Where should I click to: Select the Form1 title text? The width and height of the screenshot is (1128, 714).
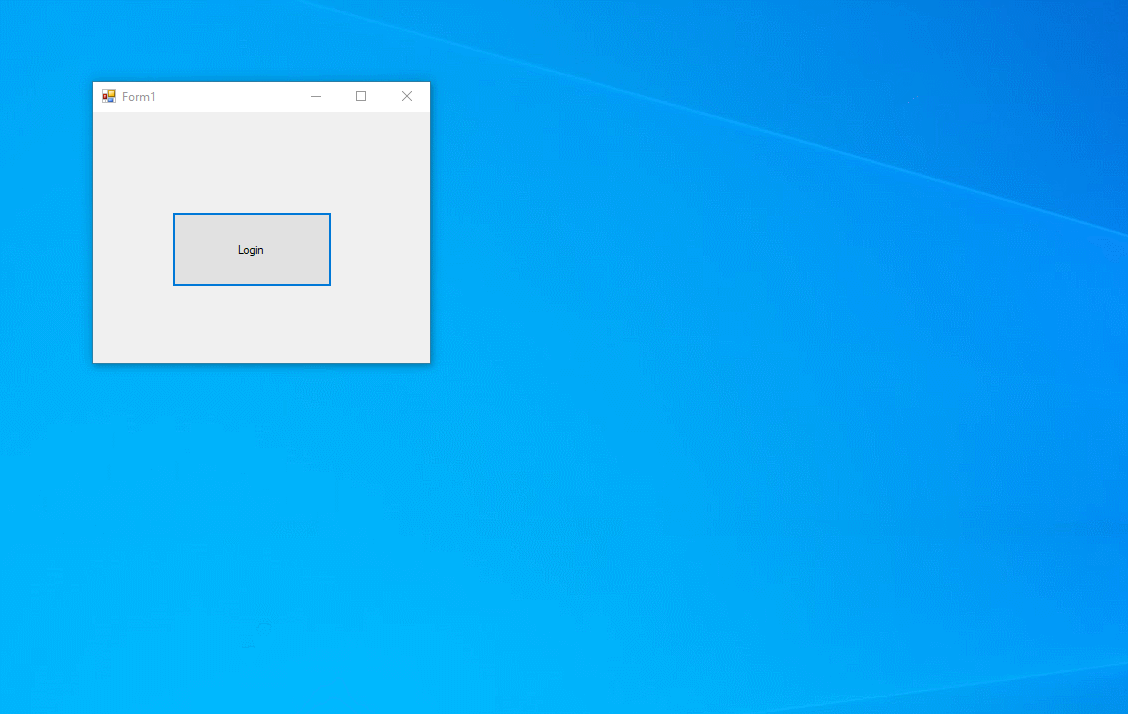coord(139,97)
